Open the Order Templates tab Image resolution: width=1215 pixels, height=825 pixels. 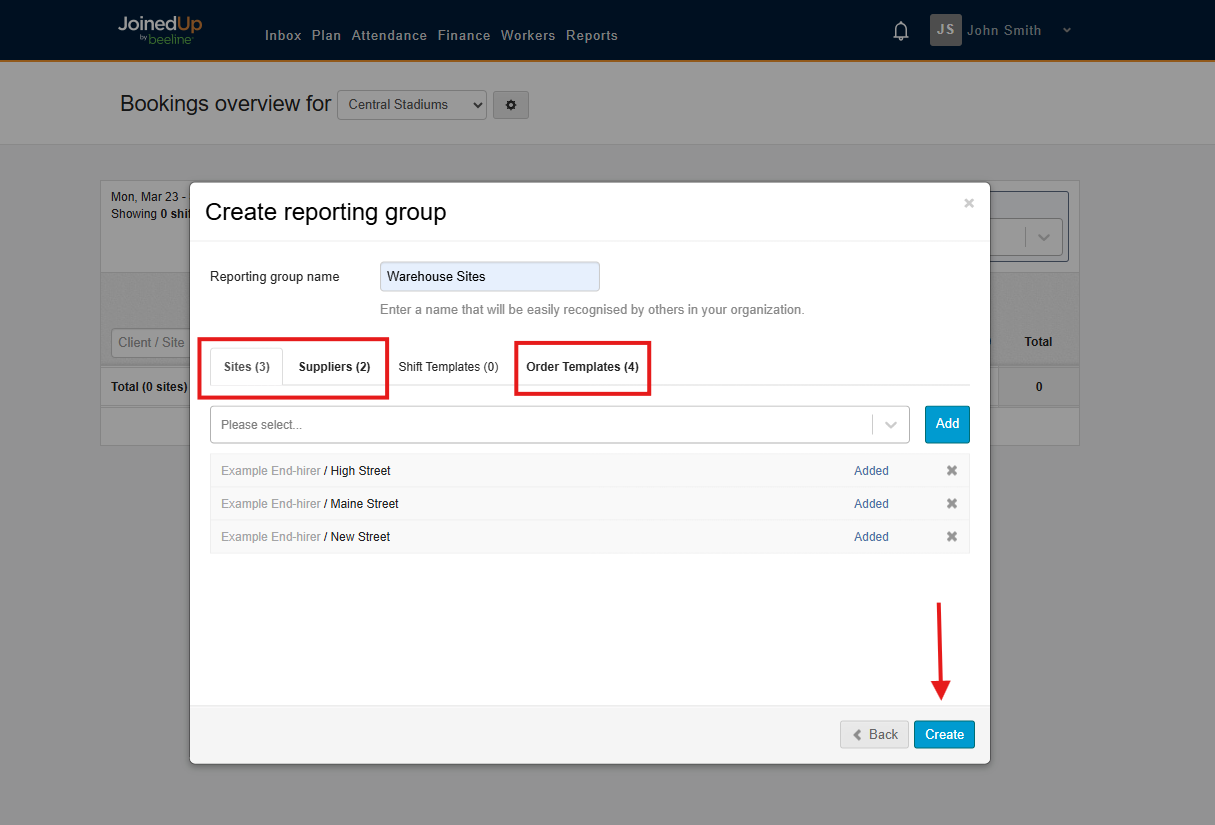pos(582,366)
